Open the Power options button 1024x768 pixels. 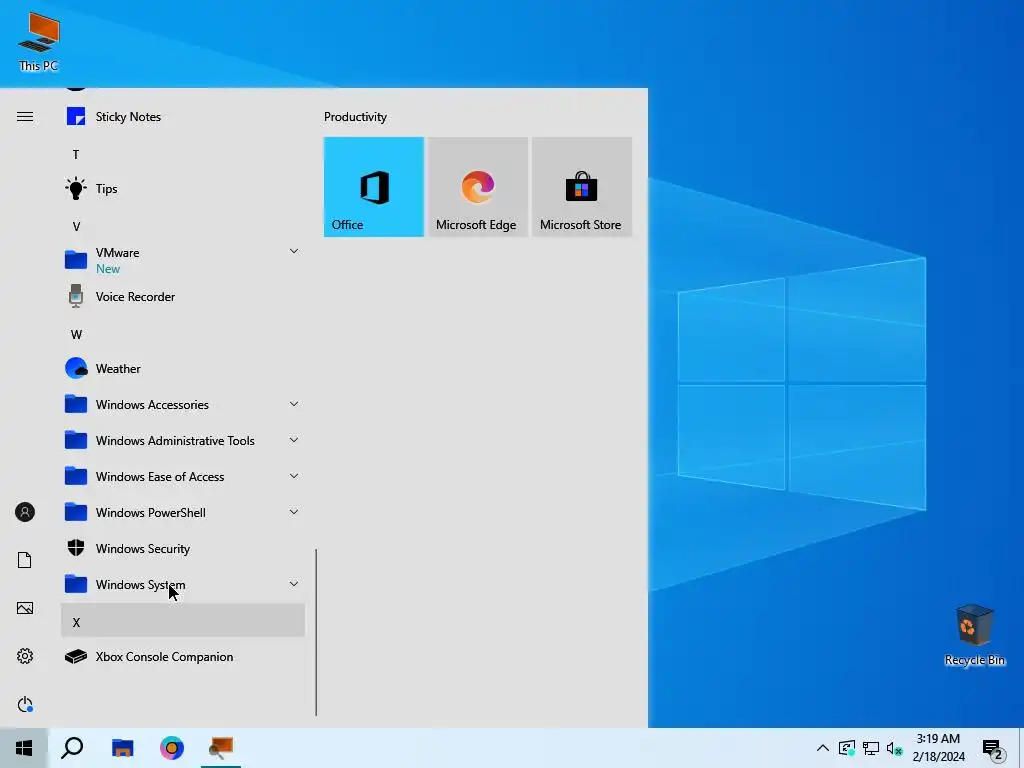(25, 704)
